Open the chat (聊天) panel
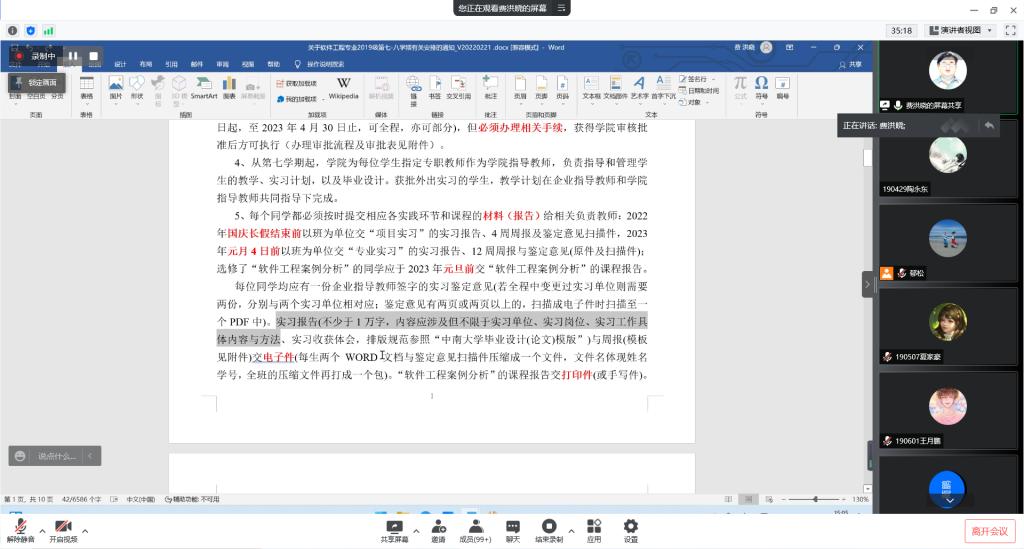Image resolution: width=1024 pixels, height=549 pixels. coord(512,528)
